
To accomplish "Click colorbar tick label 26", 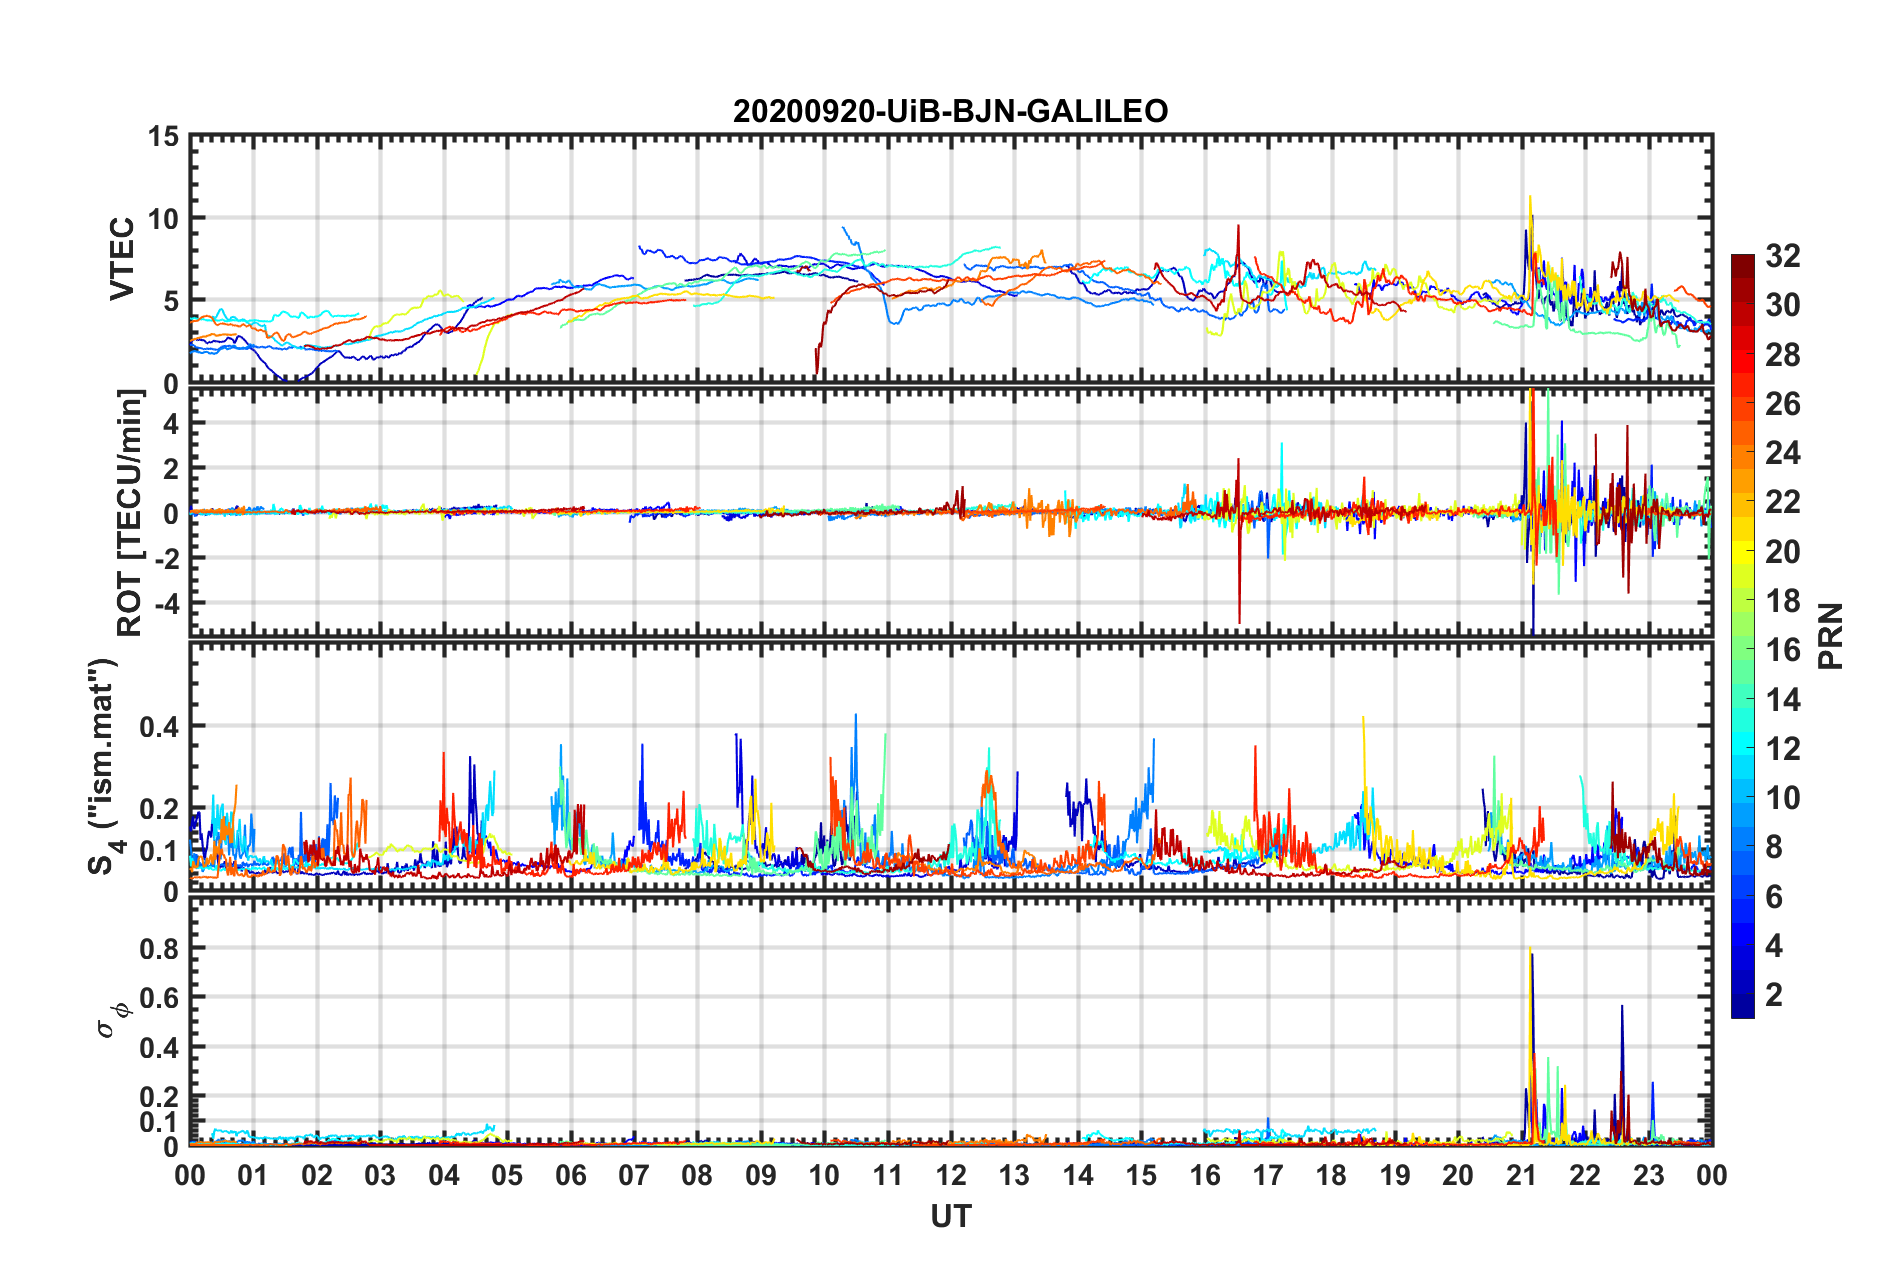I will coord(1782,404).
